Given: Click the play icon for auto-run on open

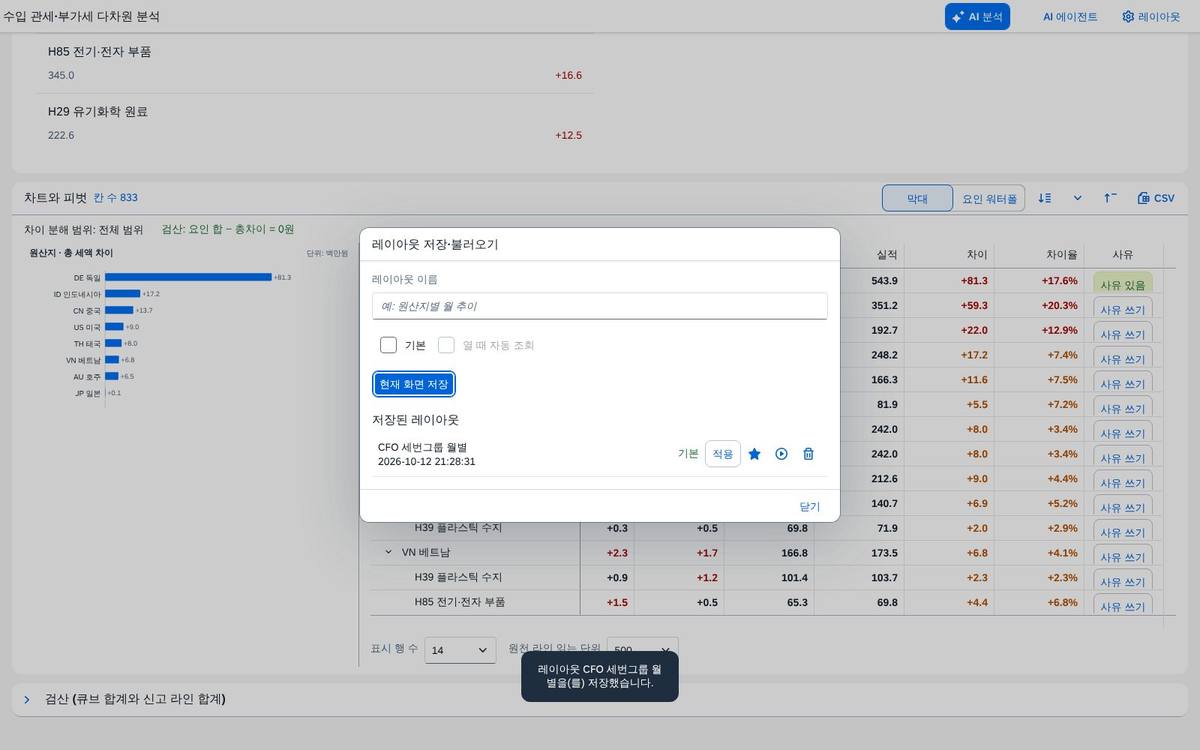Looking at the screenshot, I should [x=782, y=454].
